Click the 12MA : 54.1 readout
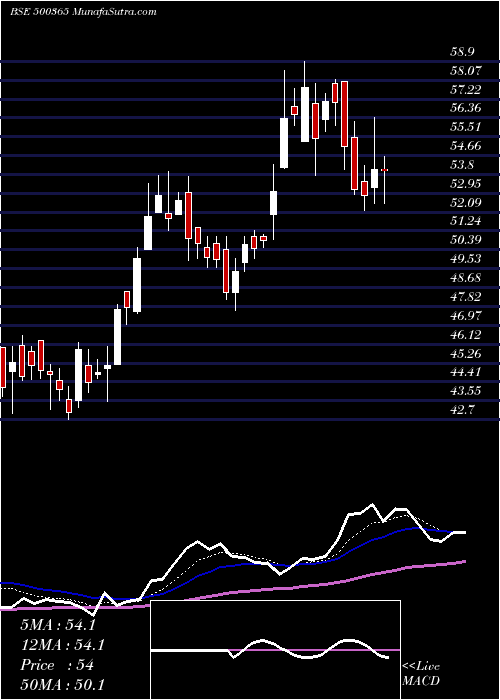 coord(62,645)
